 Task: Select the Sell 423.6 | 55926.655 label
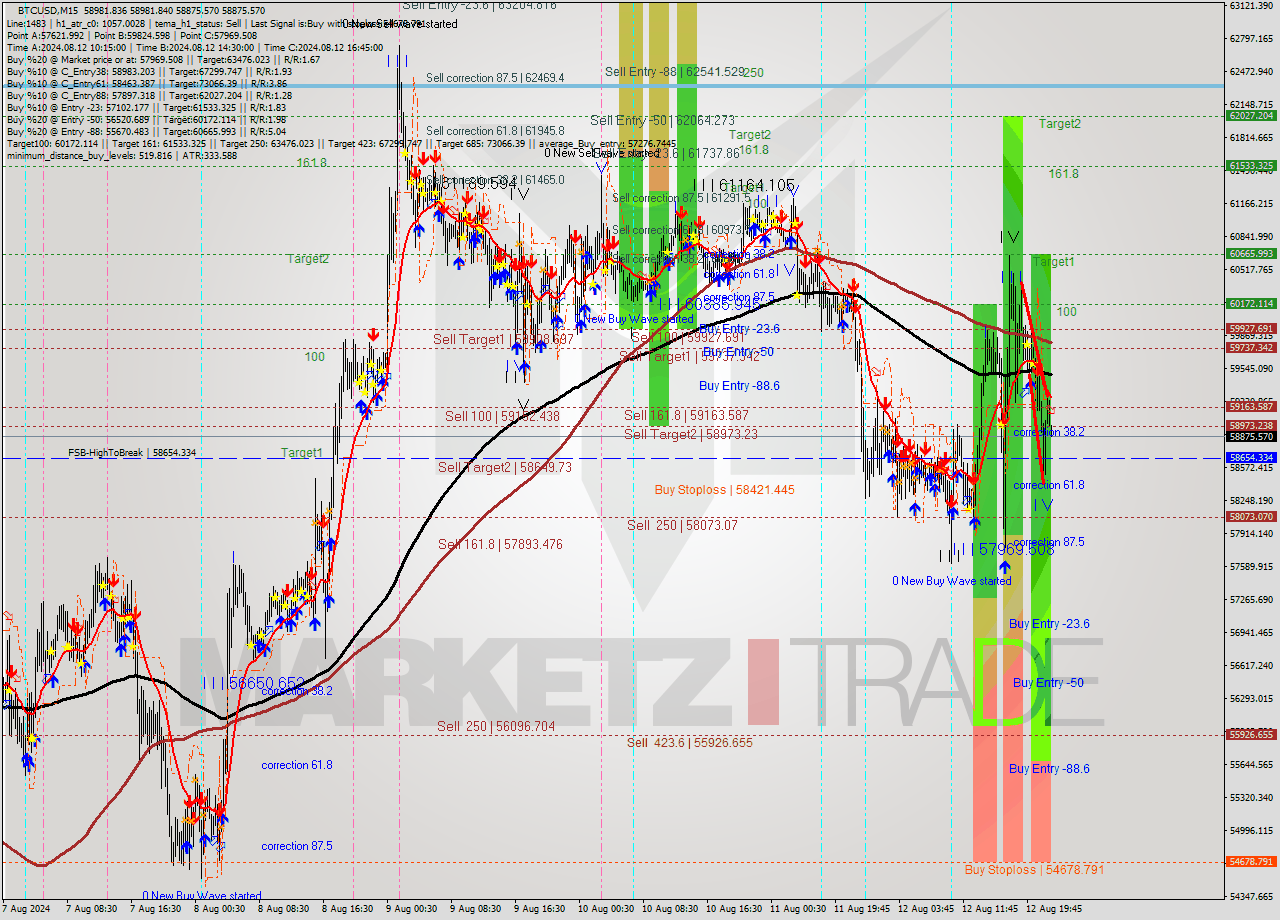click(x=690, y=742)
